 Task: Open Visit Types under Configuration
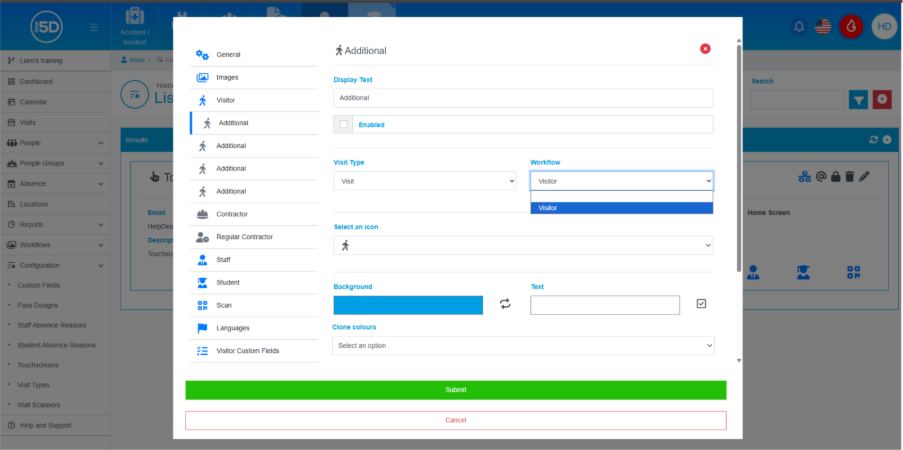tap(33, 385)
